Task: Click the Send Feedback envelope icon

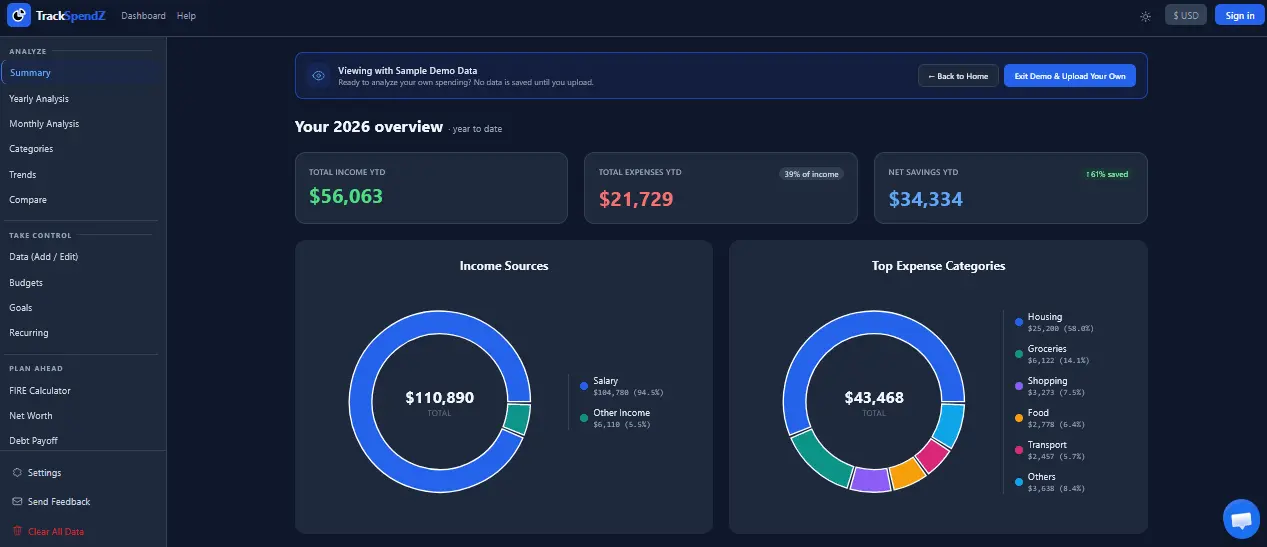Action: coord(17,501)
